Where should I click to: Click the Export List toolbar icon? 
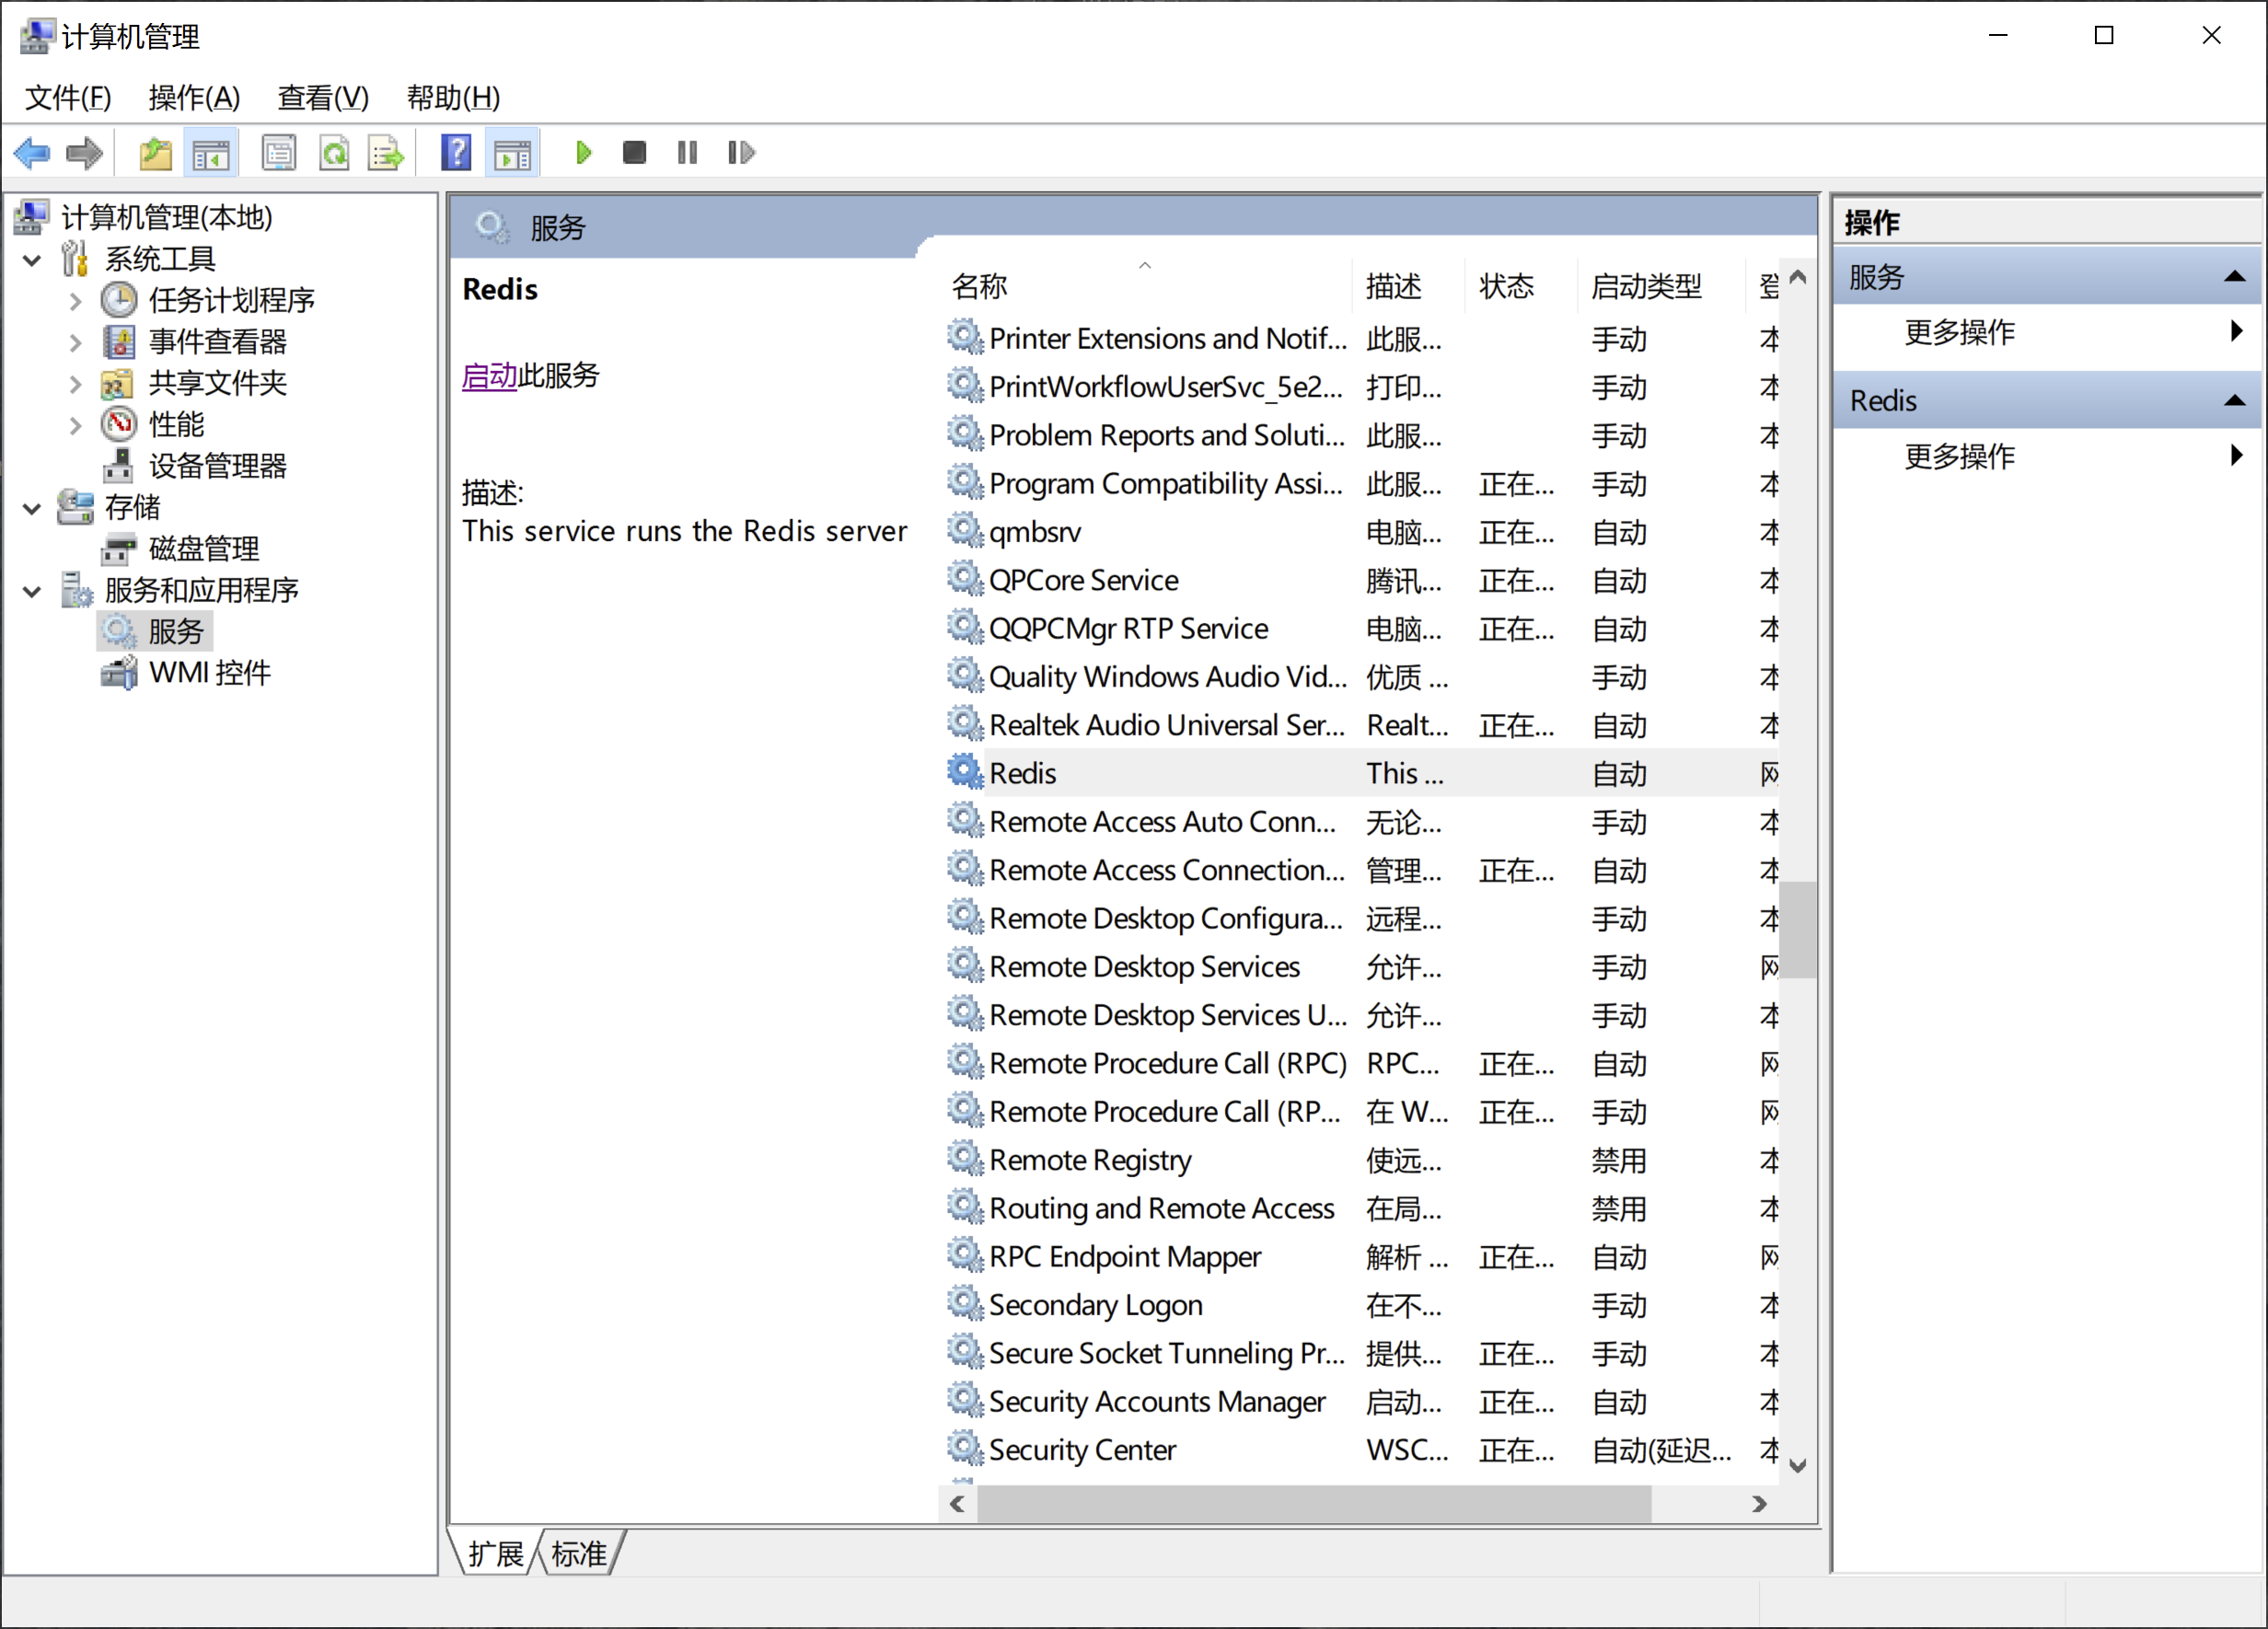coord(385,153)
